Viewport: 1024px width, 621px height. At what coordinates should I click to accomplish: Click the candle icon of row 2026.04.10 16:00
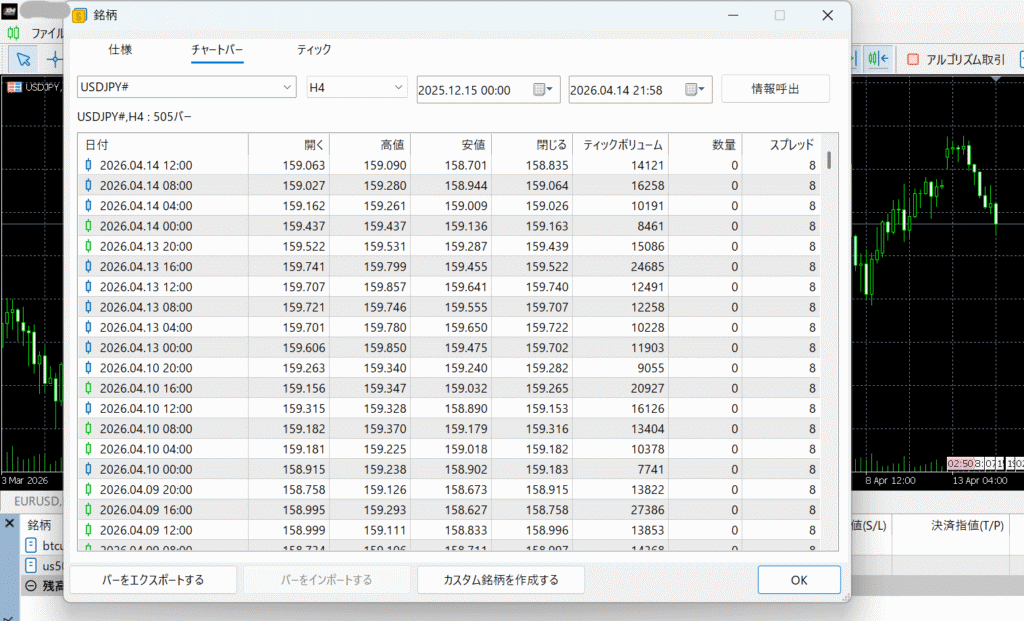88,388
